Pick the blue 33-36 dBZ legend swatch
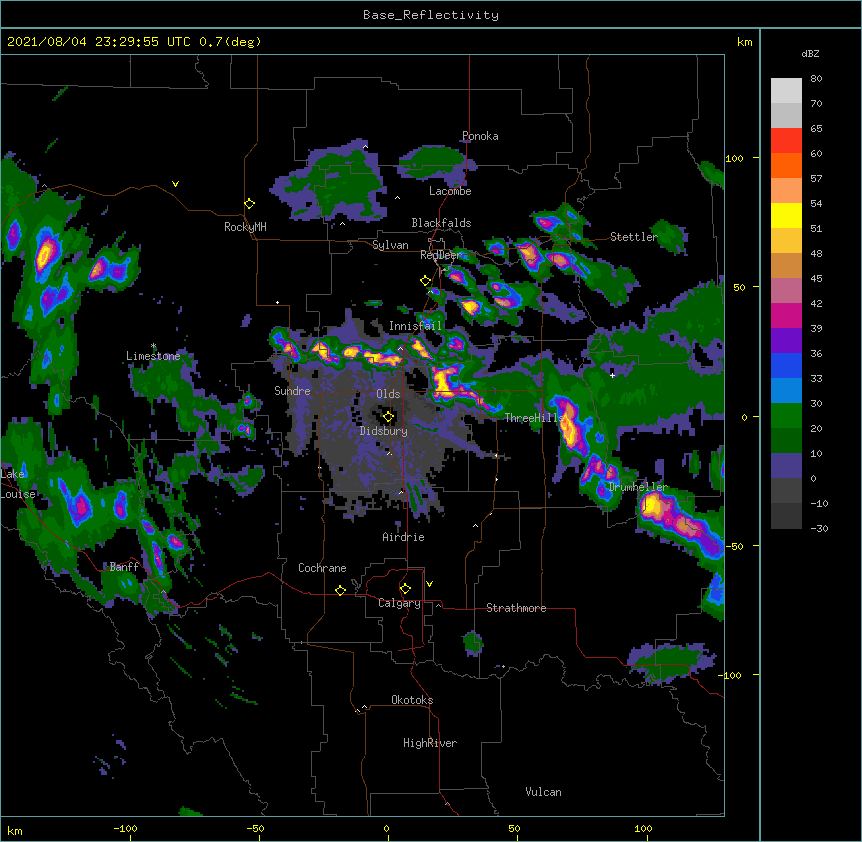The image size is (862, 842). (786, 365)
